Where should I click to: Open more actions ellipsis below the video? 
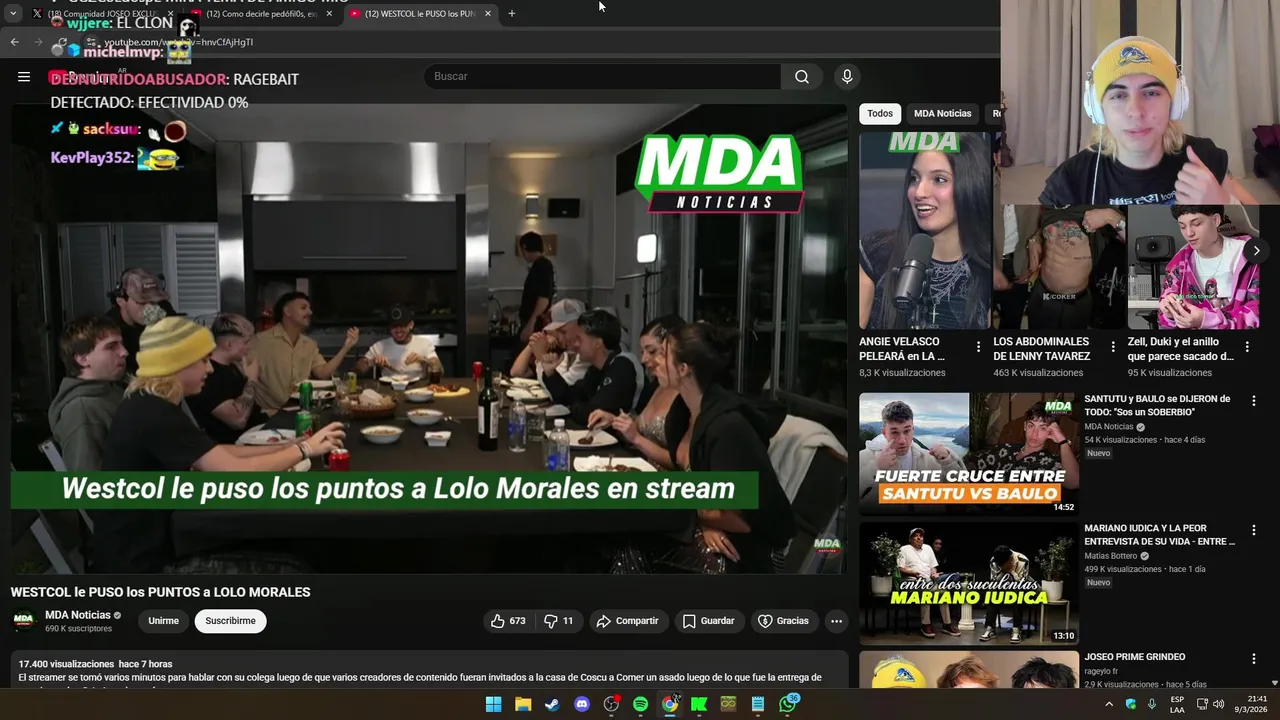[x=836, y=621]
